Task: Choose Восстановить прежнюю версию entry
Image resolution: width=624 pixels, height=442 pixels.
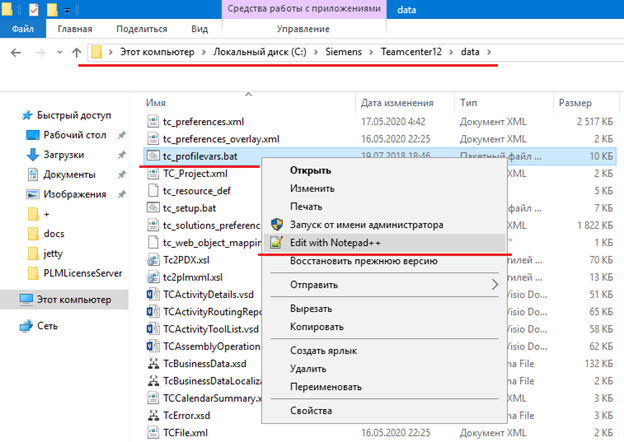Action: click(364, 261)
